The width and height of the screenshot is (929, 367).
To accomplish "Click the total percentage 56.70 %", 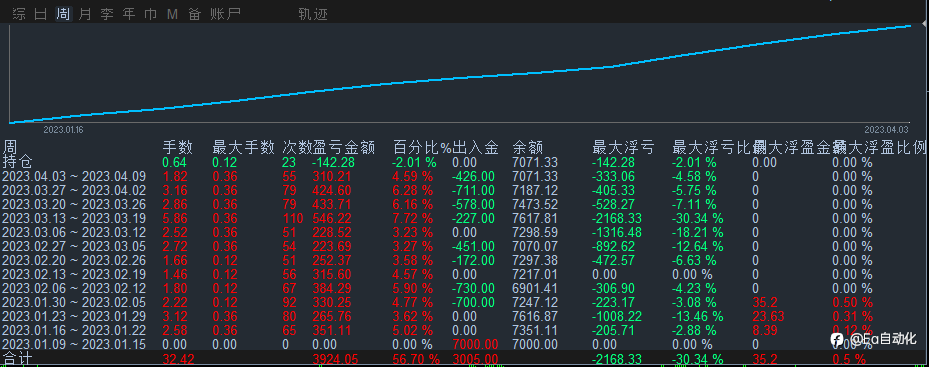I will 417,359.
